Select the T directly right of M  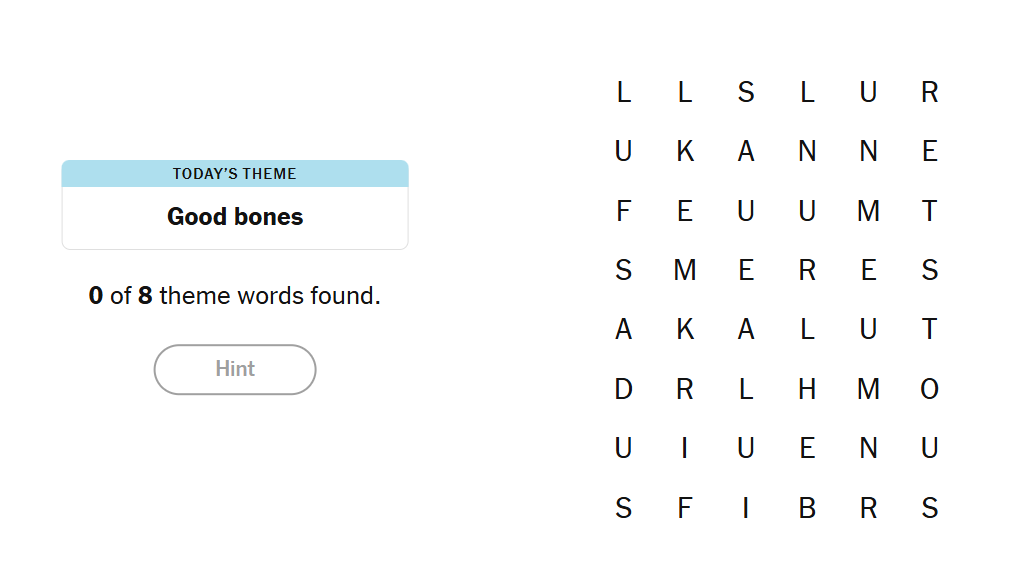coord(929,211)
